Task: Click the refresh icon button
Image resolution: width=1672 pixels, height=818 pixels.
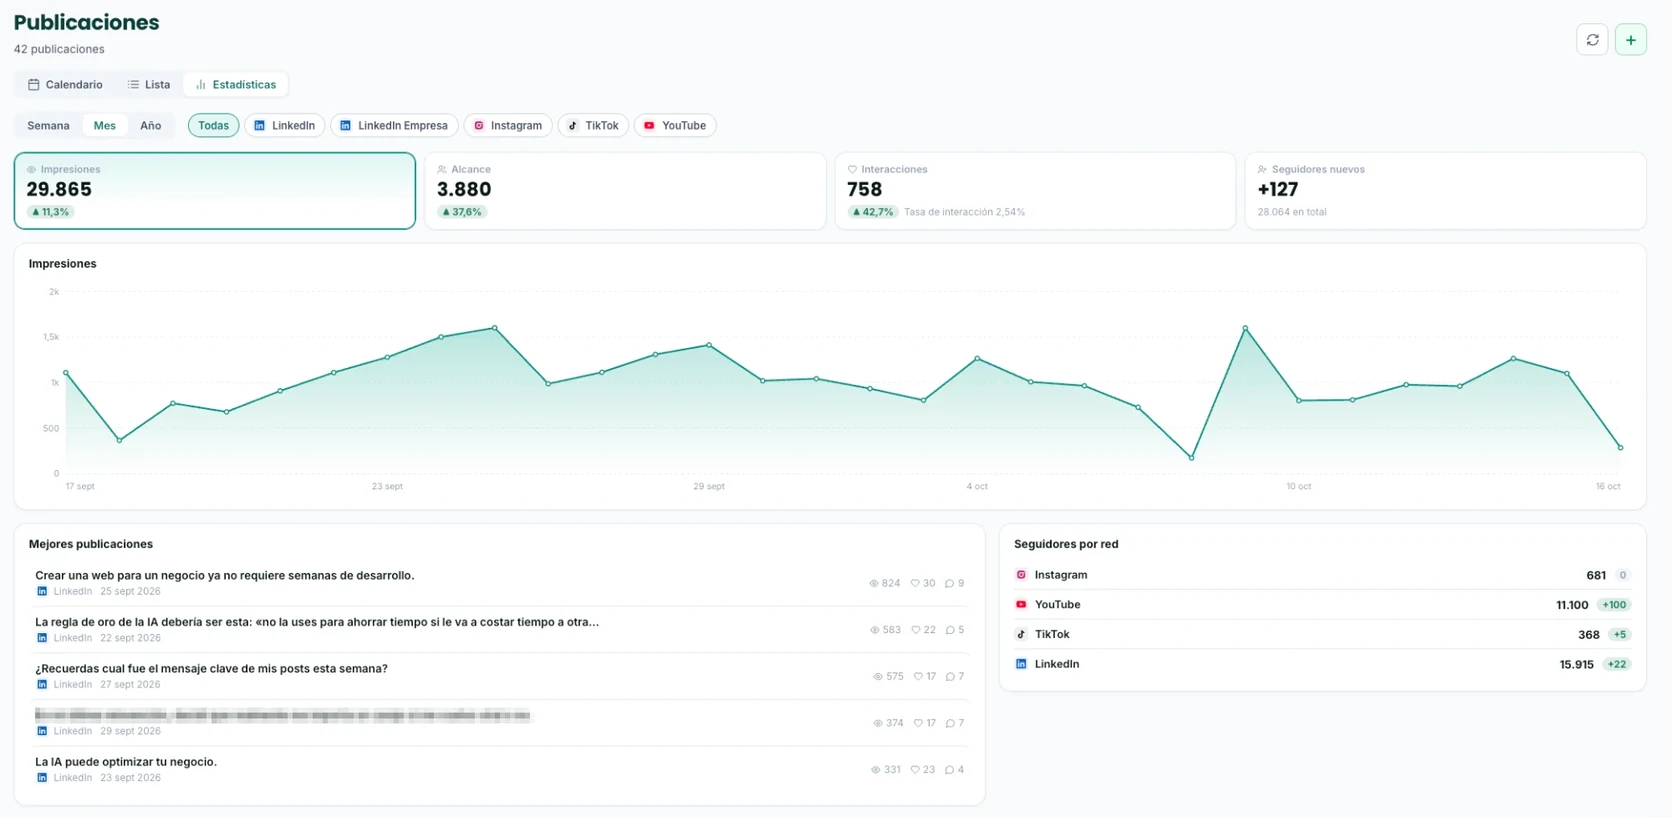Action: [x=1592, y=40]
